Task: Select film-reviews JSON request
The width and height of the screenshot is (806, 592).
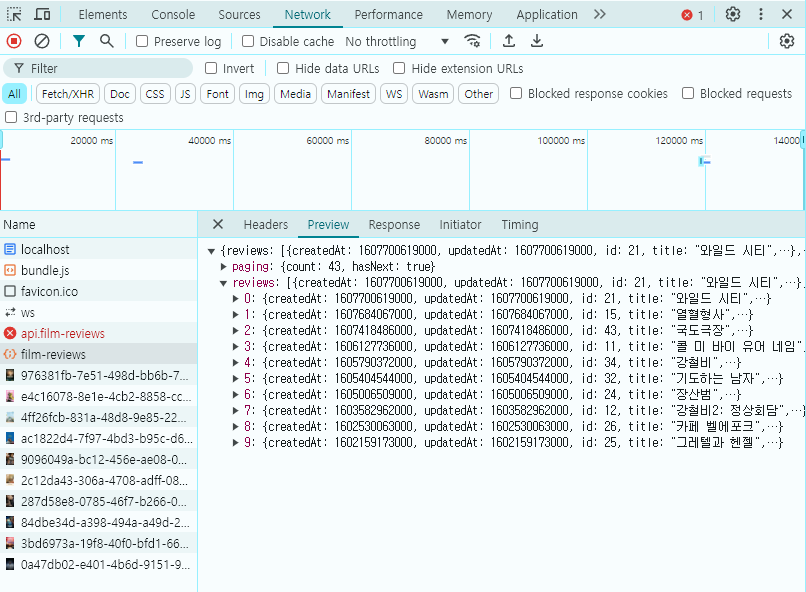Action: pos(98,355)
